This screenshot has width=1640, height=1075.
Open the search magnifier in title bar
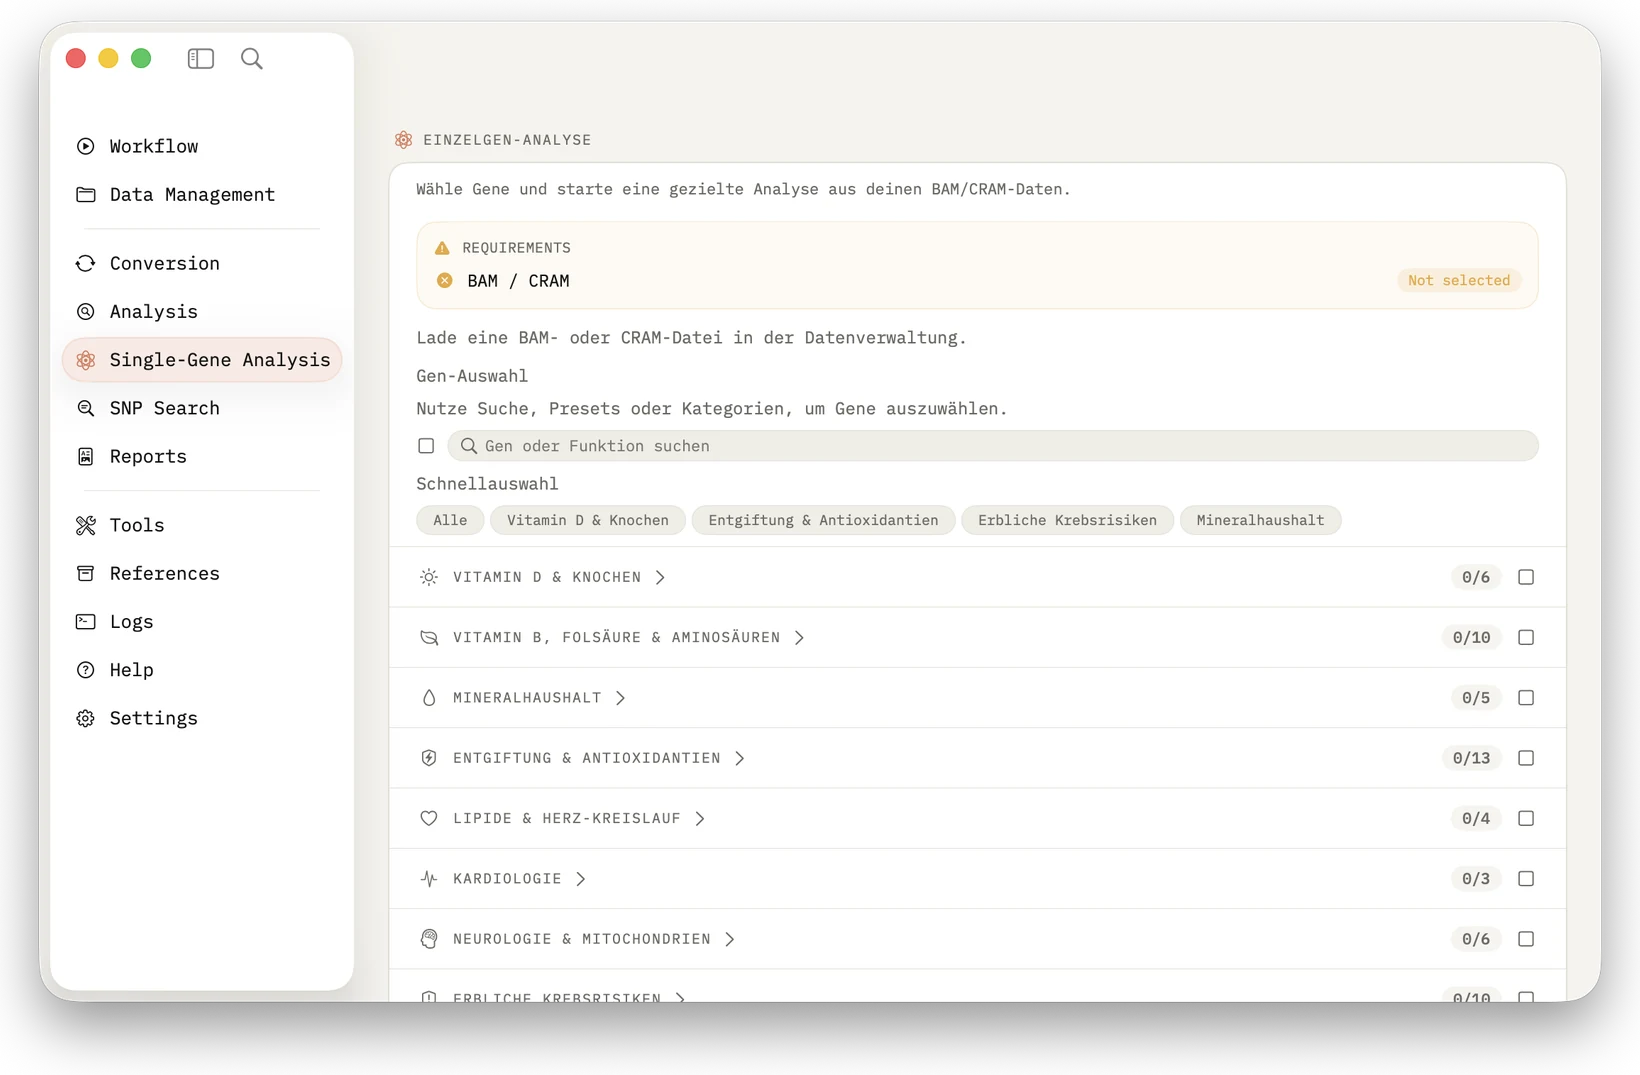coord(252,59)
